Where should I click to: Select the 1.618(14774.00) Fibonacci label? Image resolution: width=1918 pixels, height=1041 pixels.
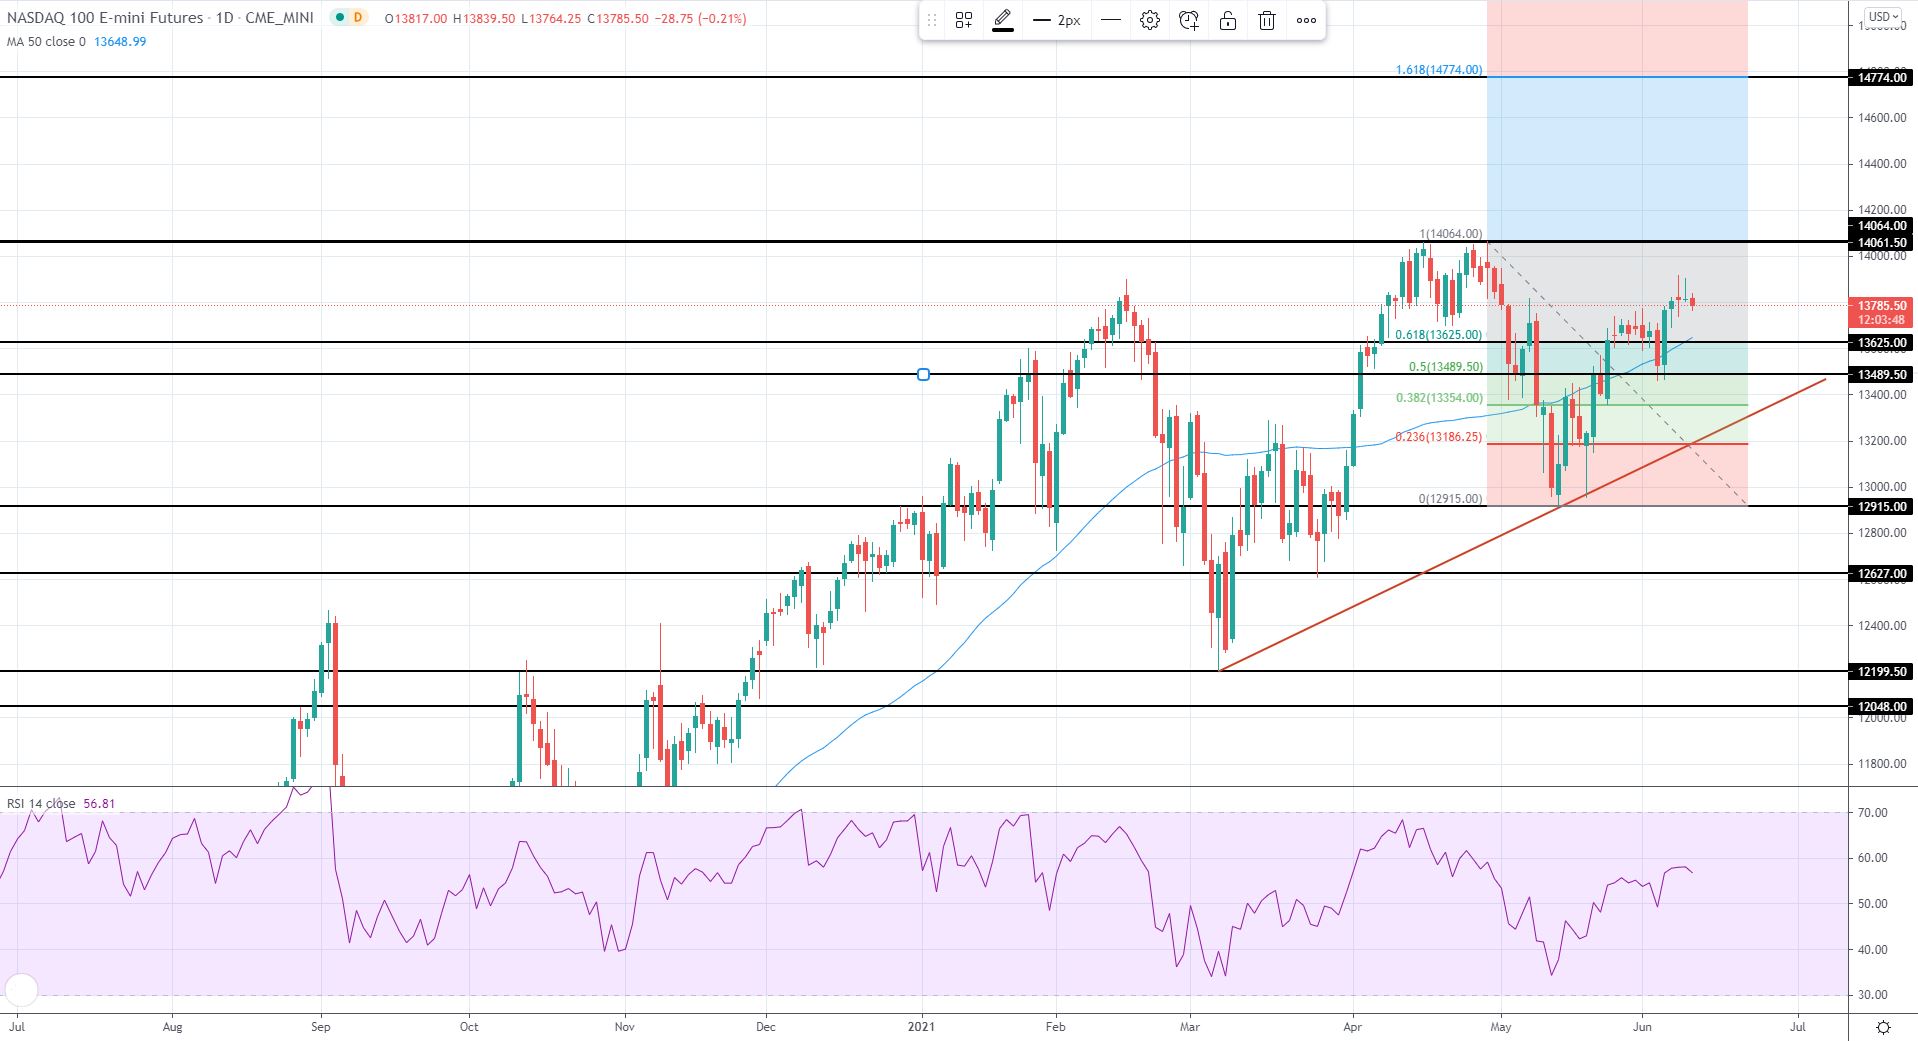pyautogui.click(x=1439, y=70)
